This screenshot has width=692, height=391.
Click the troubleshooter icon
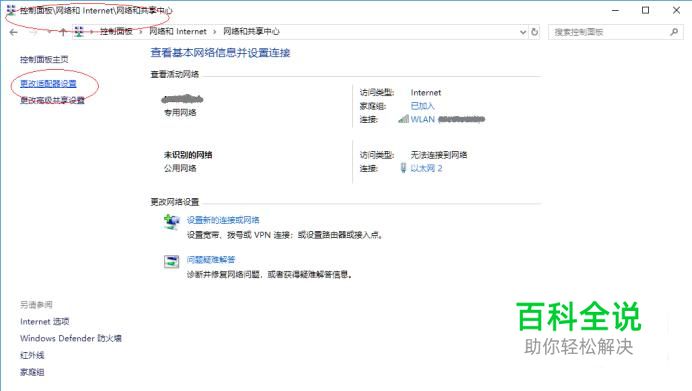[171, 261]
